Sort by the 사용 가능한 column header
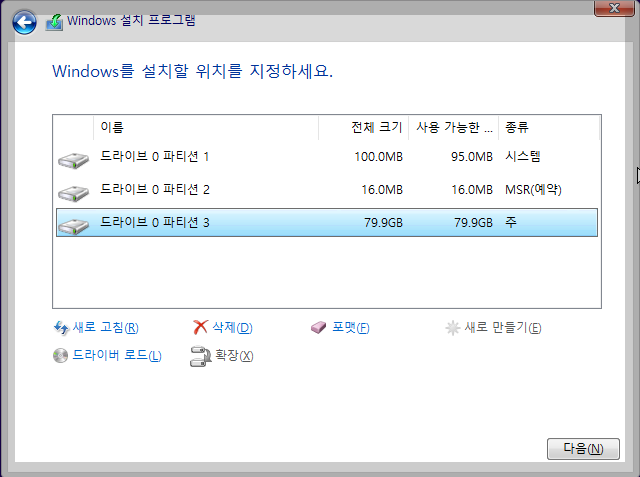Screen dimensions: 640x477 coord(453,128)
